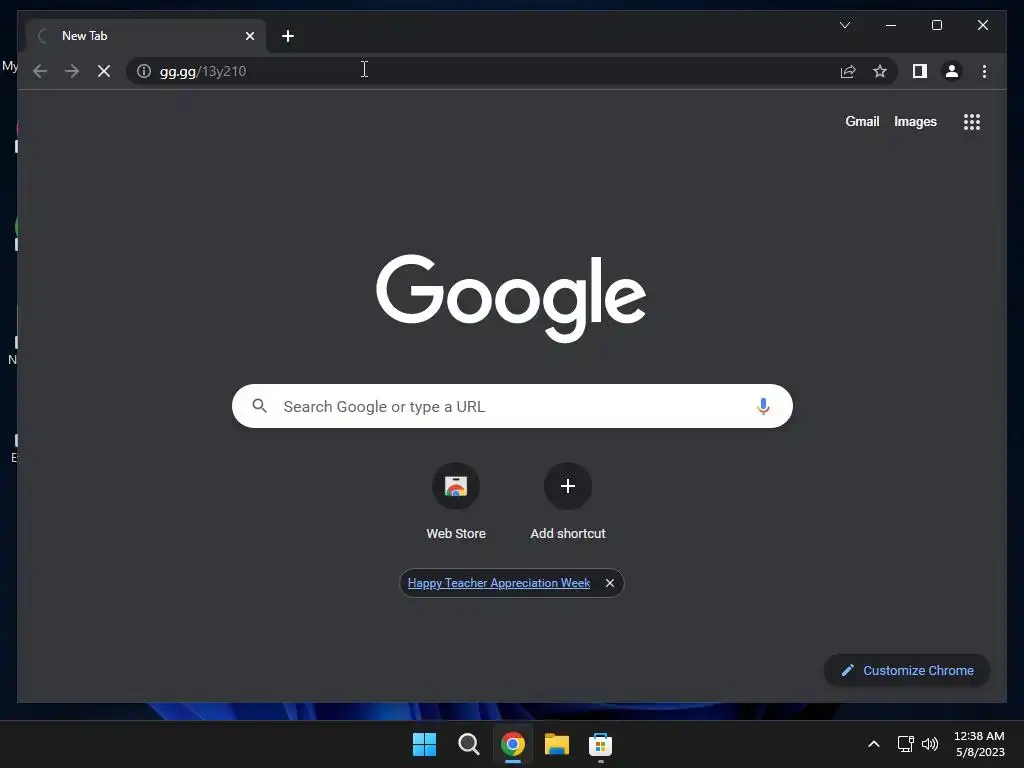Screen dimensions: 1024x768
Task: Select the New Tab tab
Action: [x=146, y=36]
